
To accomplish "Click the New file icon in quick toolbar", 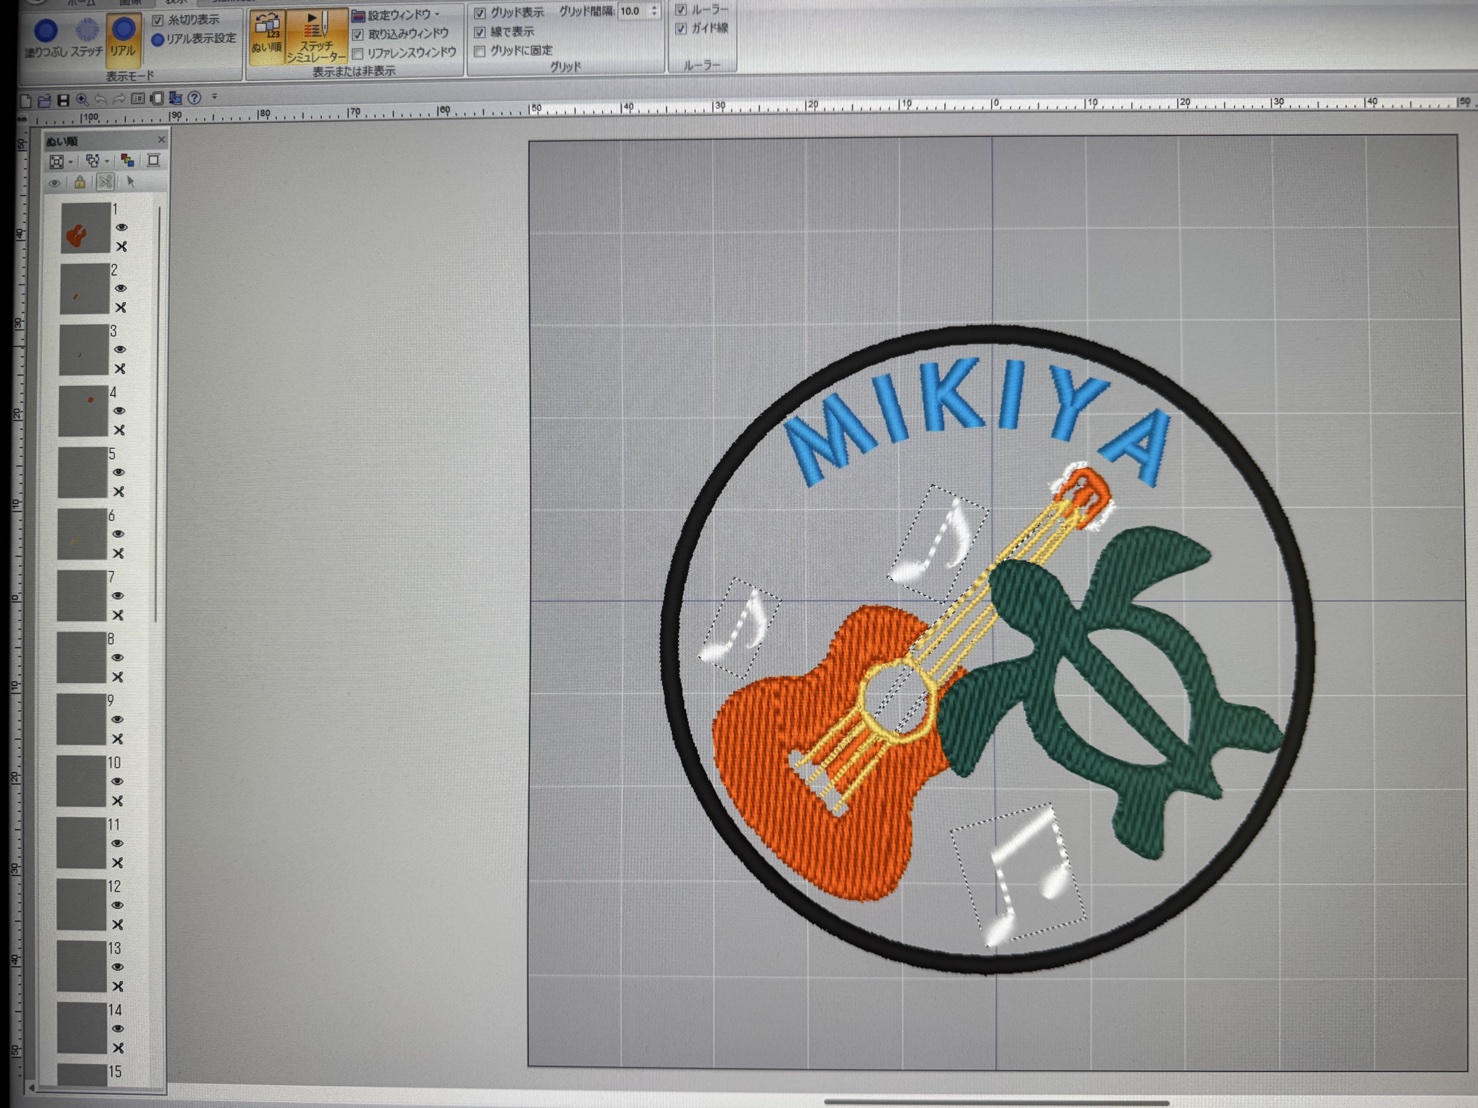I will point(26,100).
